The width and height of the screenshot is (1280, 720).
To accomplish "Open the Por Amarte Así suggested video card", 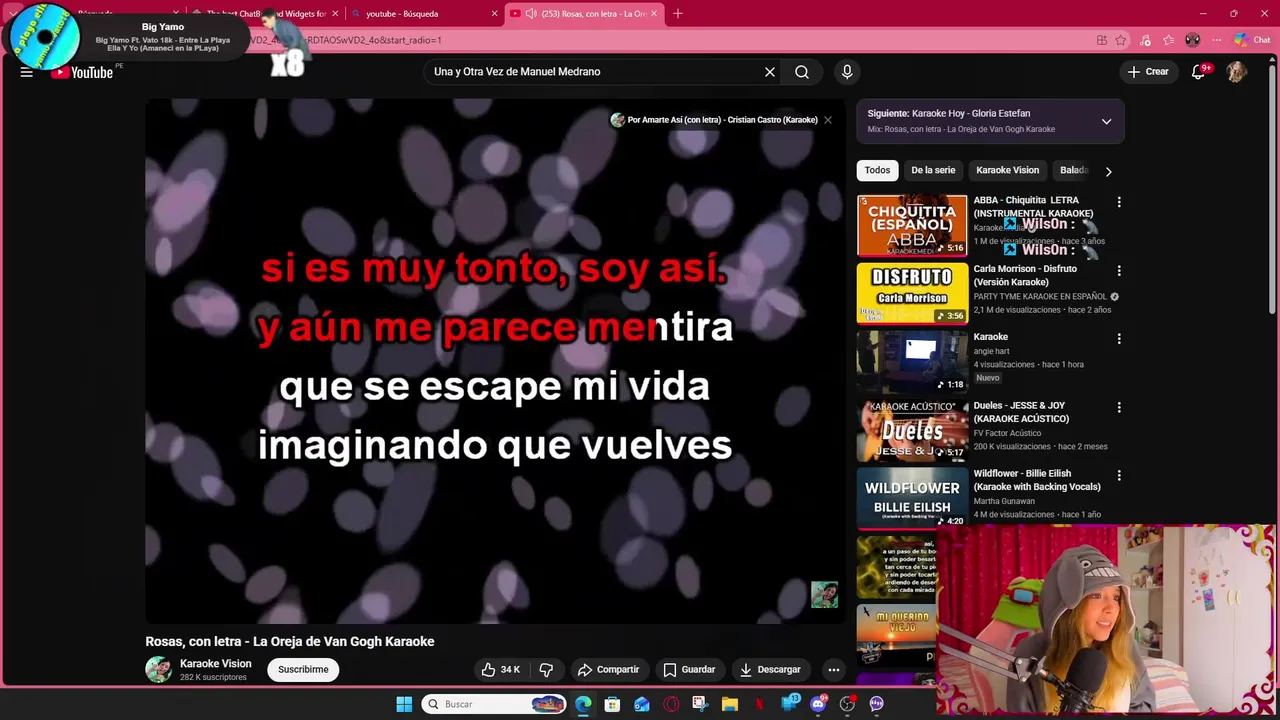I will pos(714,120).
